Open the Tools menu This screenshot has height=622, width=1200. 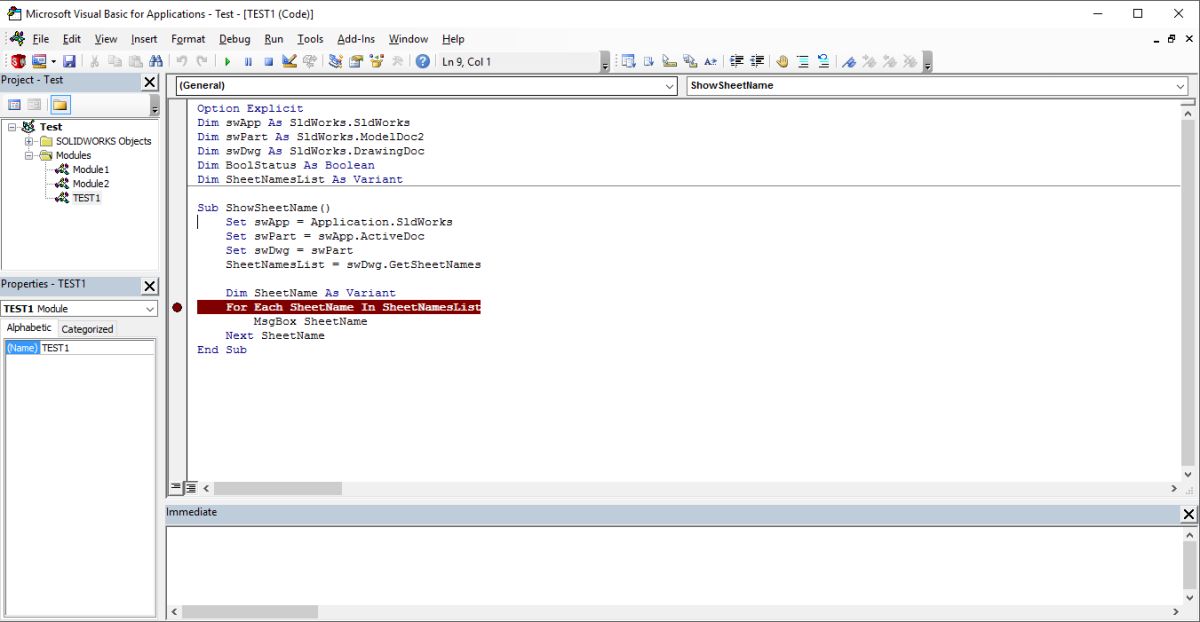point(310,39)
